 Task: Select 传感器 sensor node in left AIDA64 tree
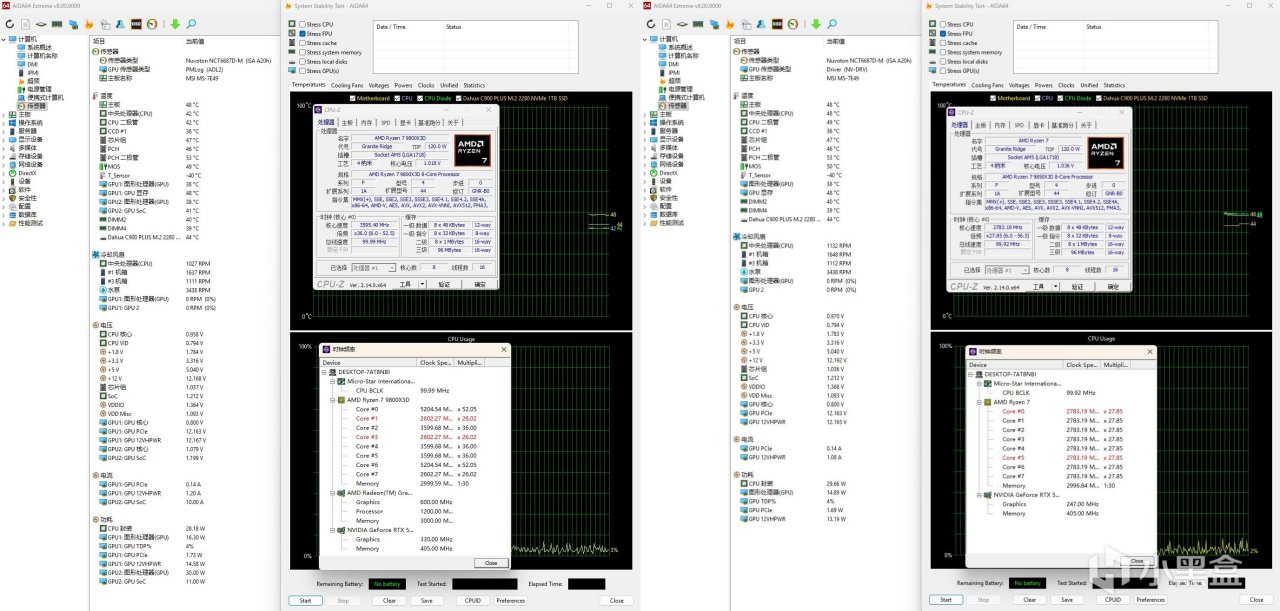36,106
